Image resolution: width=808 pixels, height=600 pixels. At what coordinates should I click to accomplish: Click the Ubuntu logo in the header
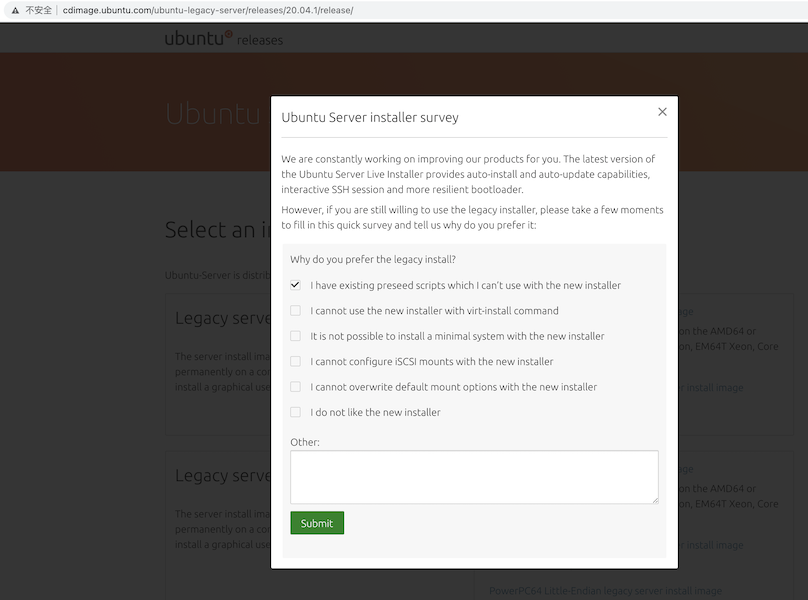pos(198,38)
